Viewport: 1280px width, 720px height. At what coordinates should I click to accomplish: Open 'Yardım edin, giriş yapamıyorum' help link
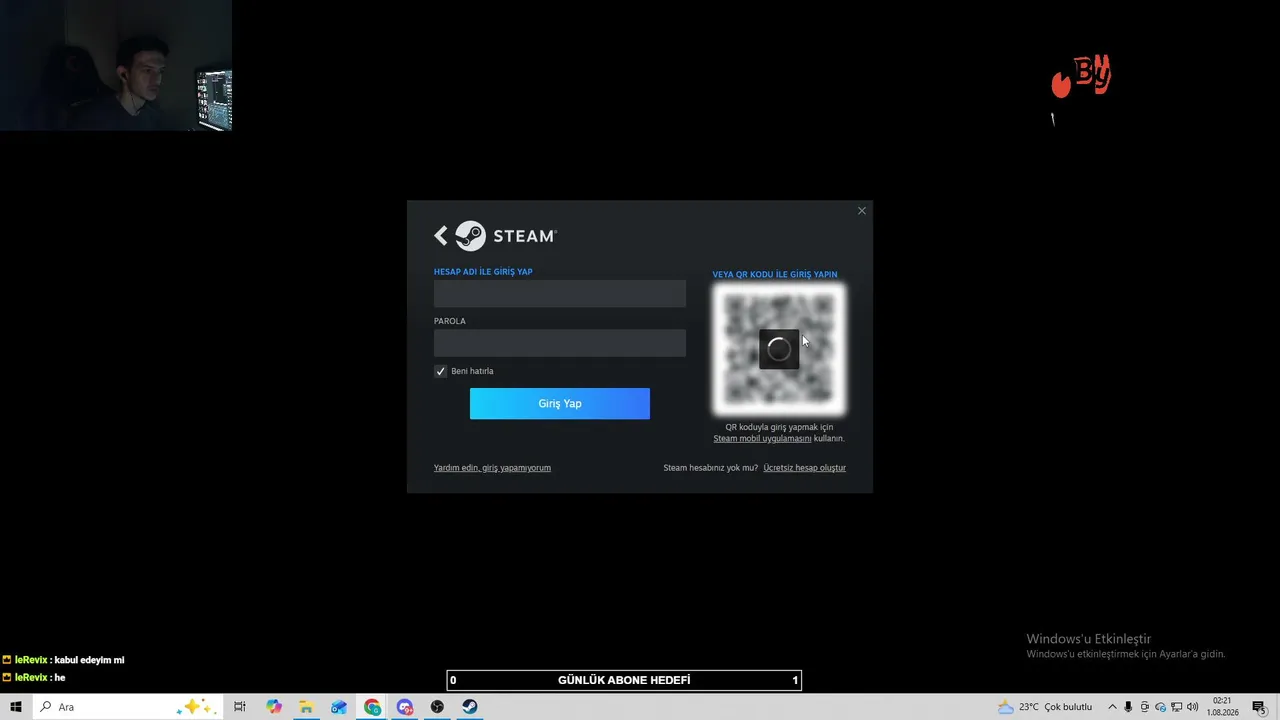click(x=492, y=468)
